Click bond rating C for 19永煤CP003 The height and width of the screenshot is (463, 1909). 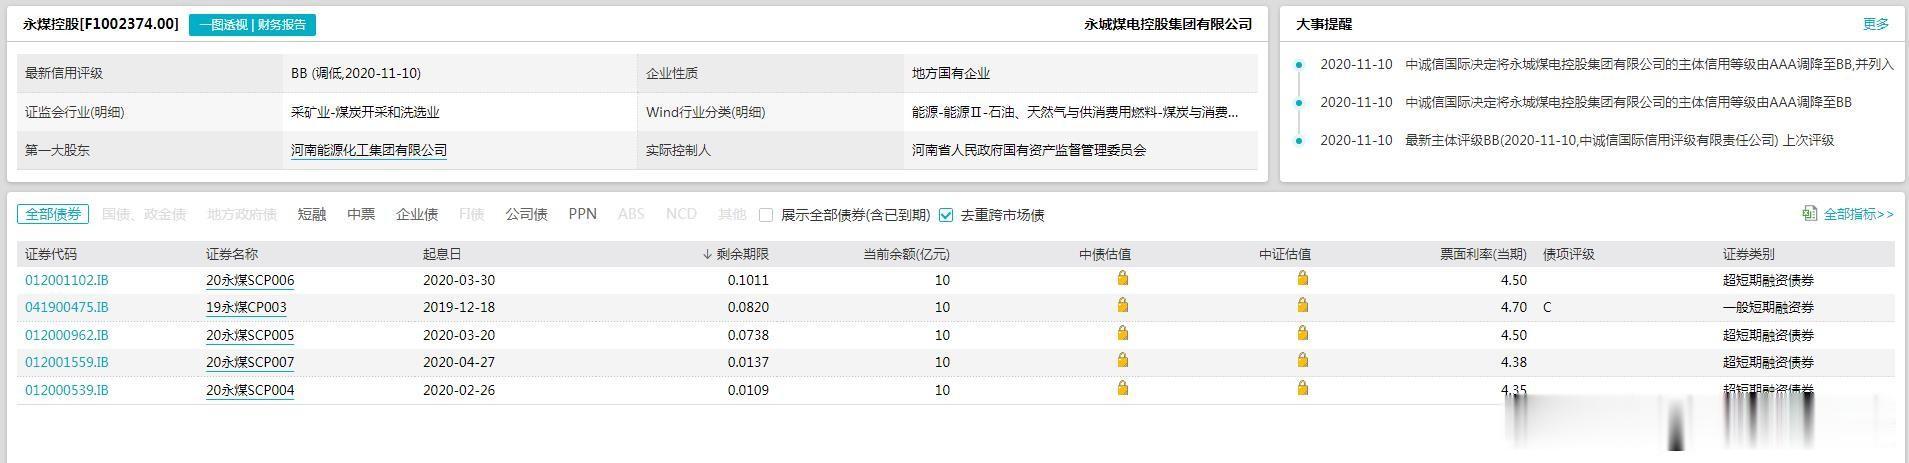tap(1547, 307)
